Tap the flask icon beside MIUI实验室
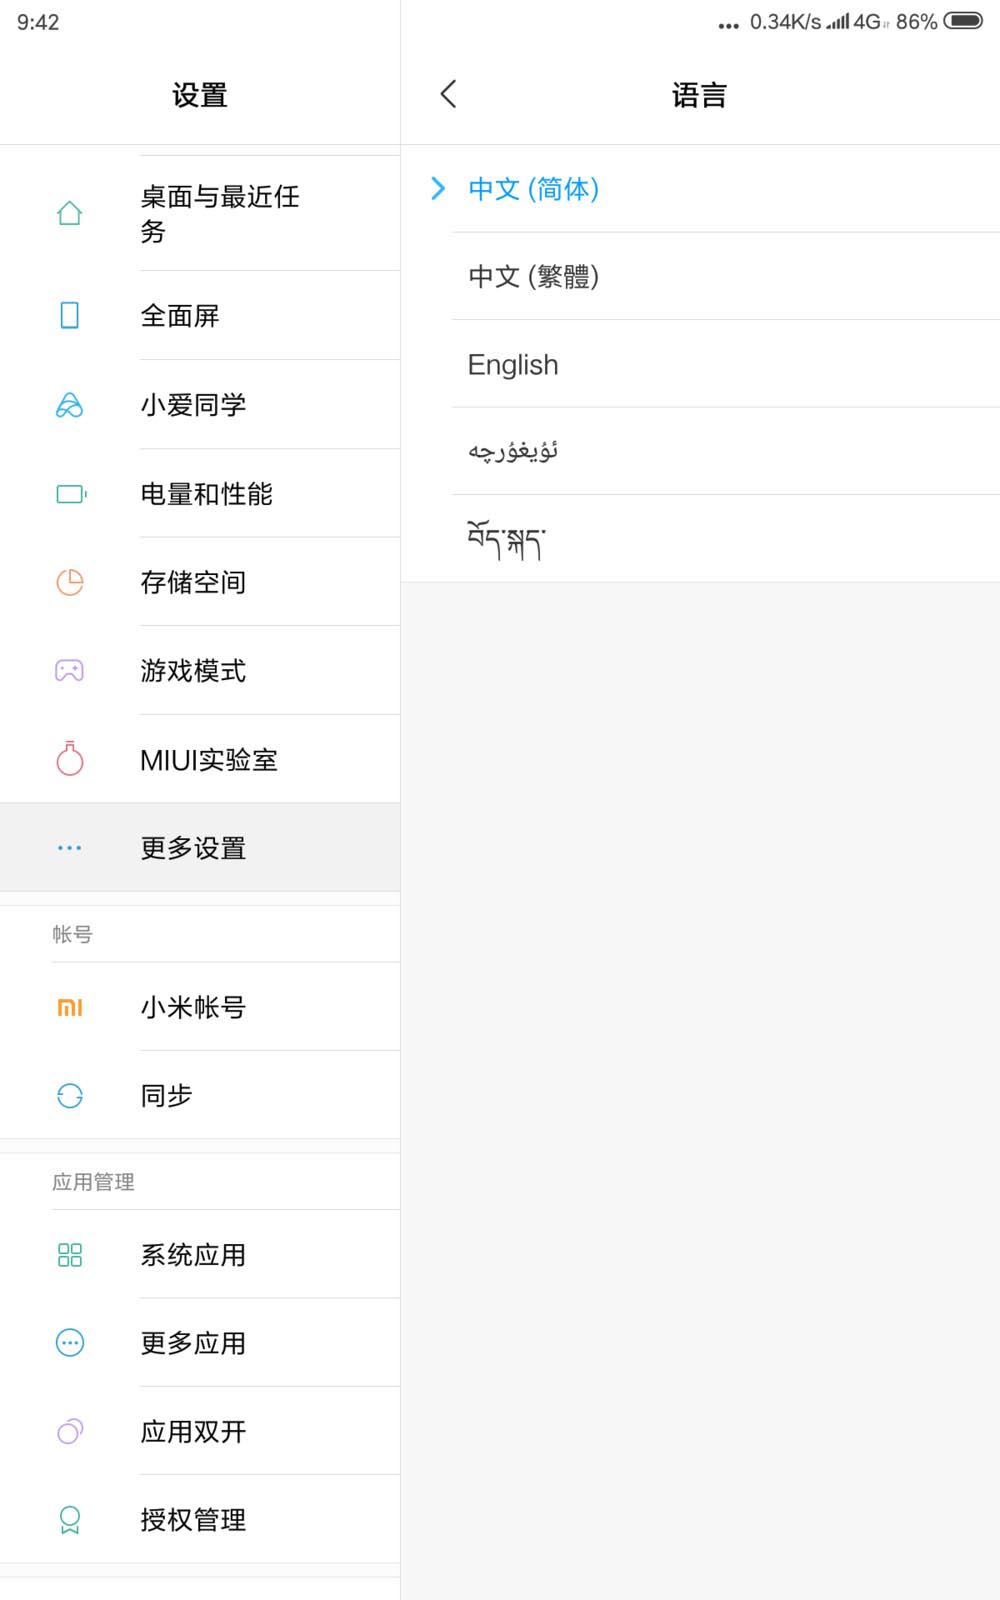The width and height of the screenshot is (1000, 1600). tap(69, 759)
